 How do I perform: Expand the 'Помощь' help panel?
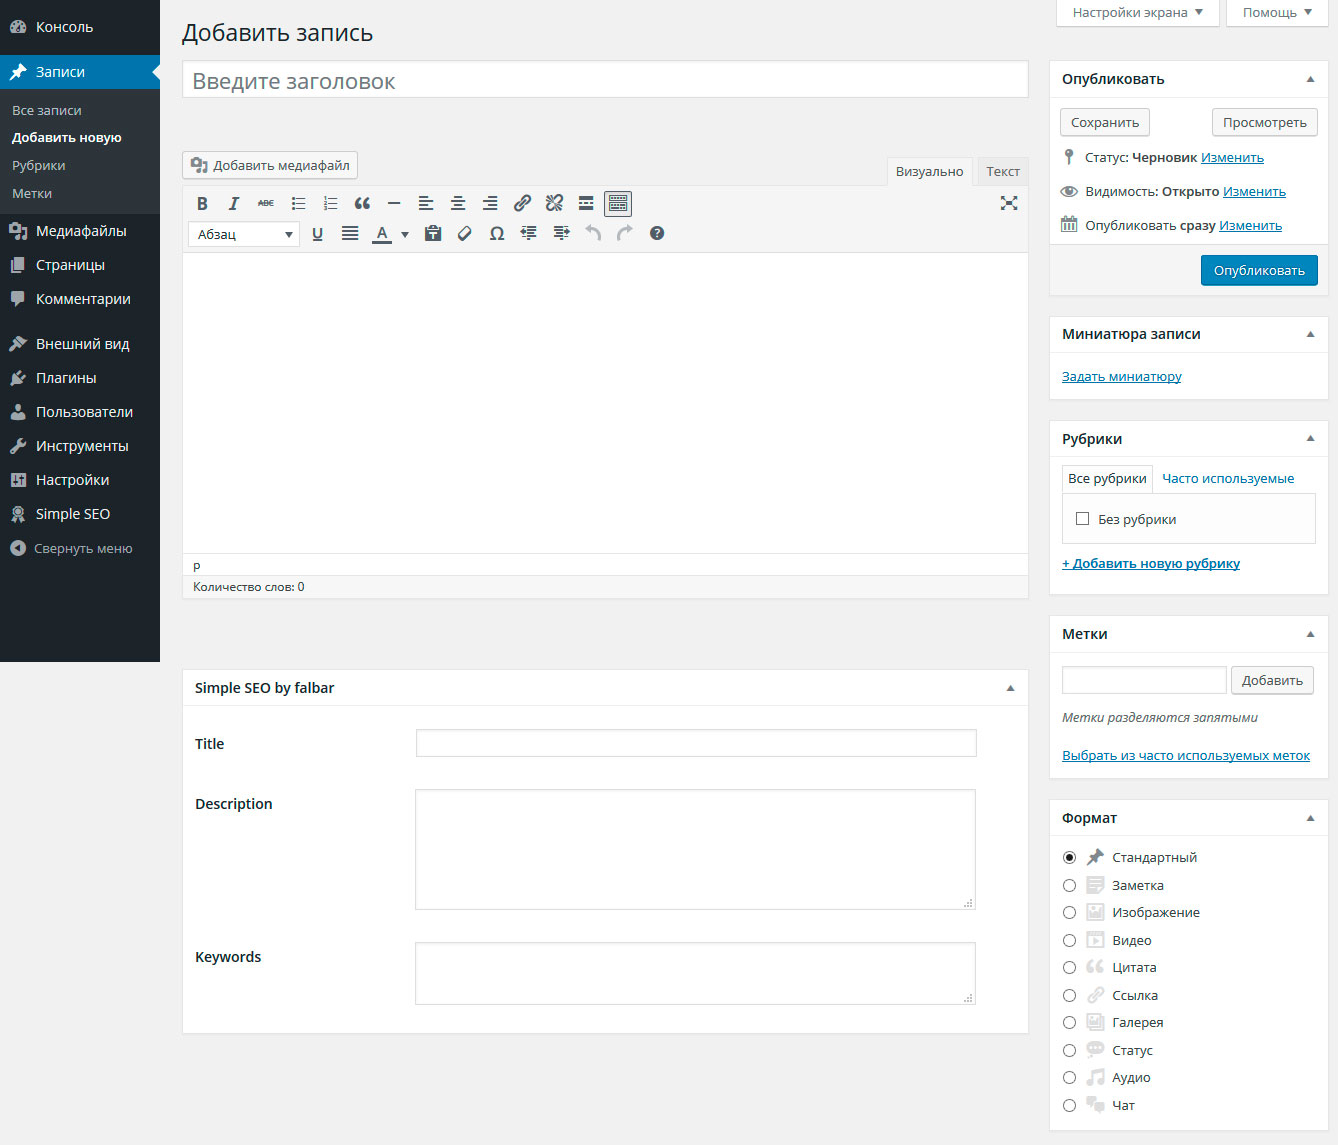(x=1277, y=13)
